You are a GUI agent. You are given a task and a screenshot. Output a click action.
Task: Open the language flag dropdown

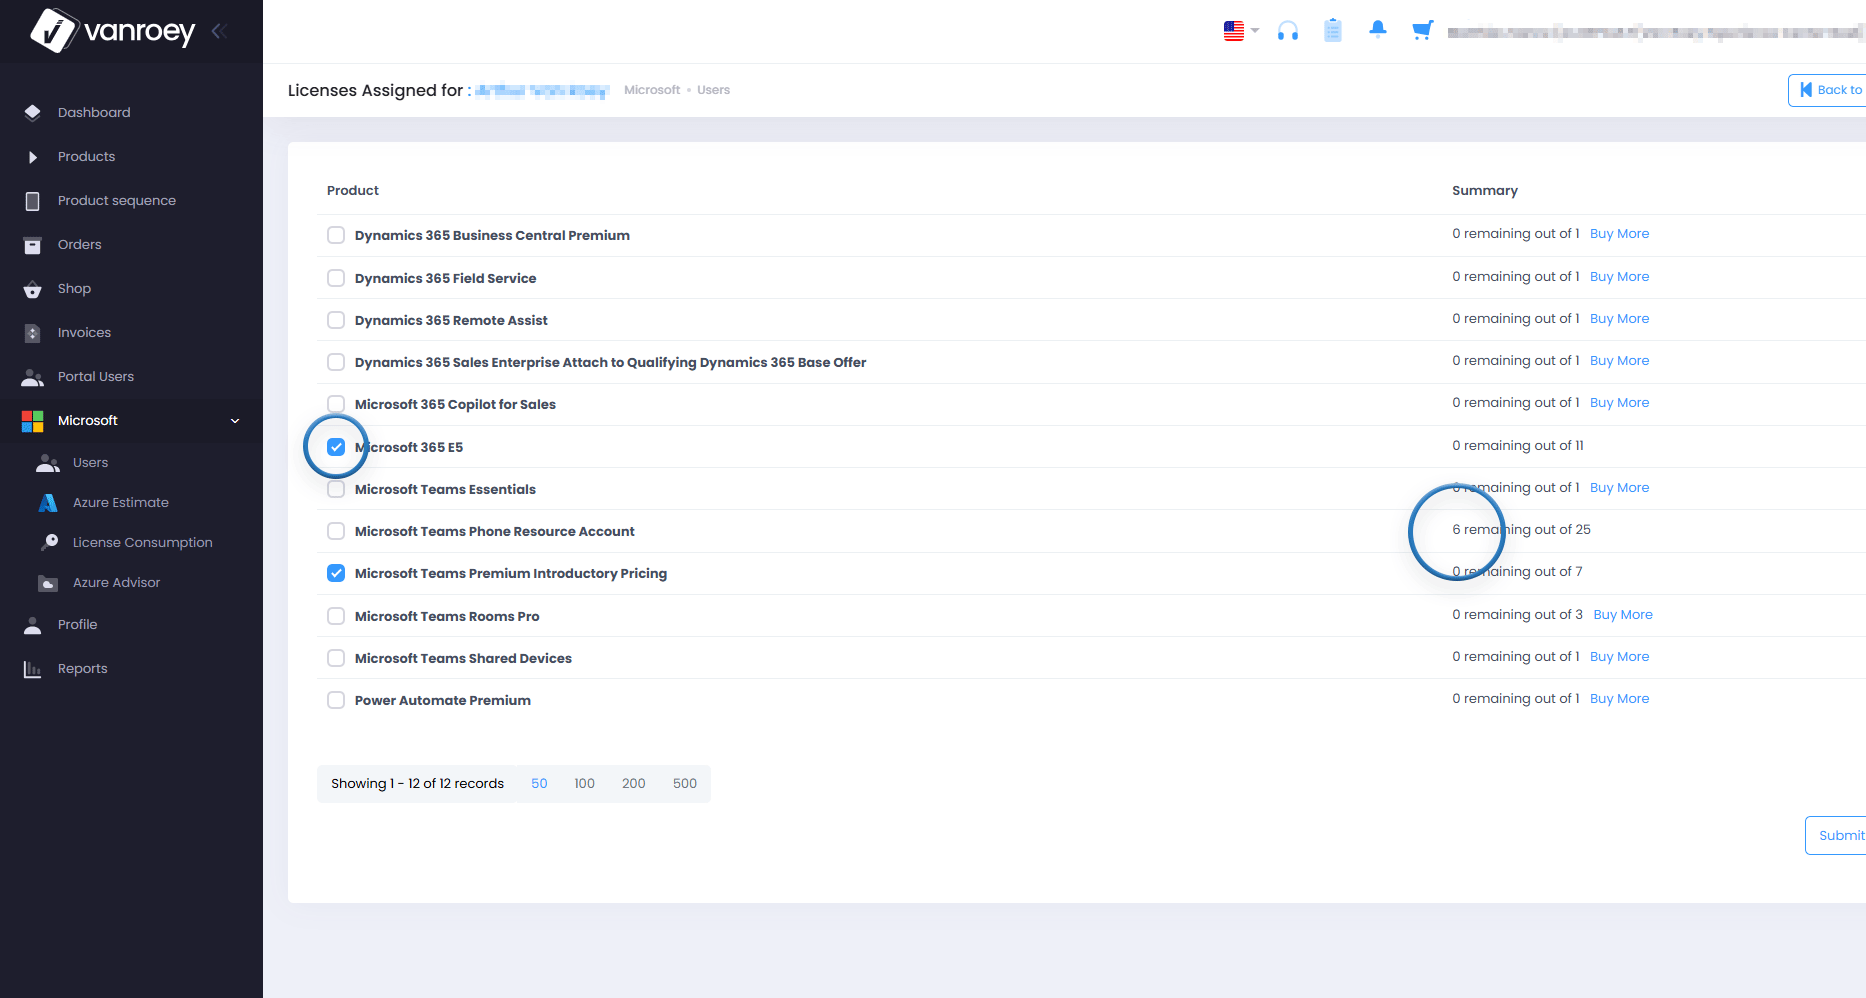coord(1241,31)
